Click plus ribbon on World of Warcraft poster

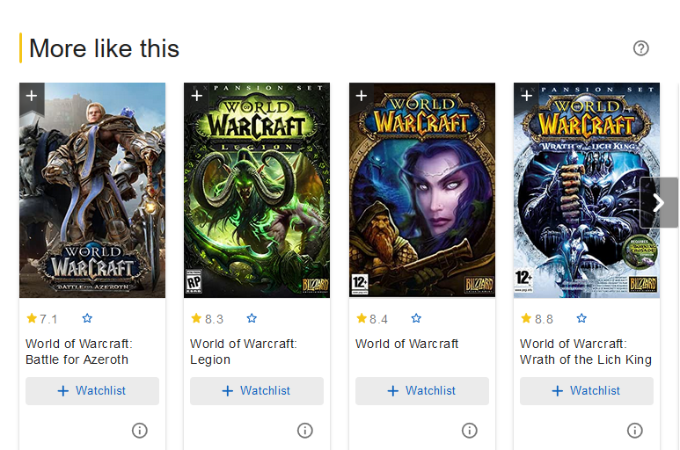coord(361,96)
